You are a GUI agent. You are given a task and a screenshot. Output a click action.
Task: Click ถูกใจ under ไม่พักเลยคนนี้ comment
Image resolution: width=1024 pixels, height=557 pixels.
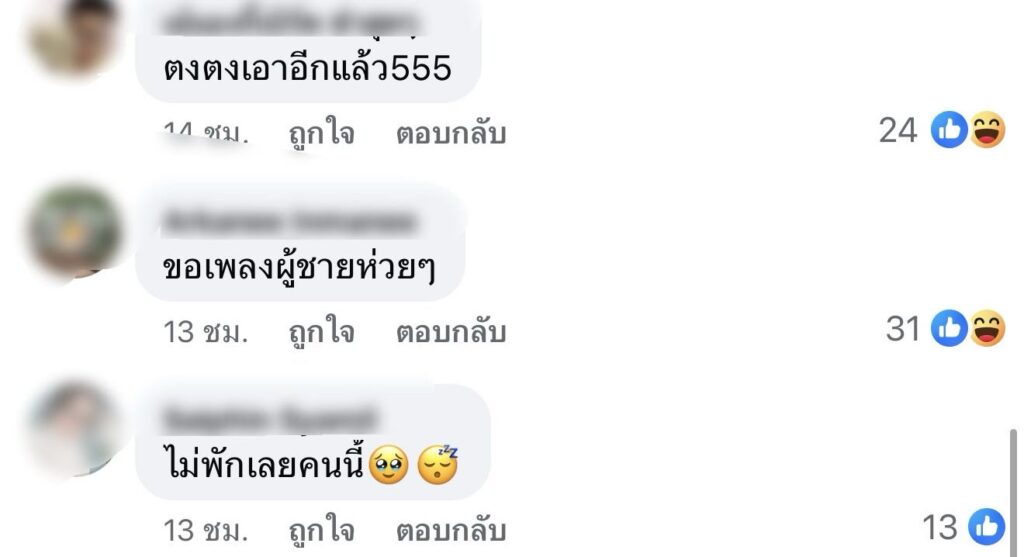point(321,531)
